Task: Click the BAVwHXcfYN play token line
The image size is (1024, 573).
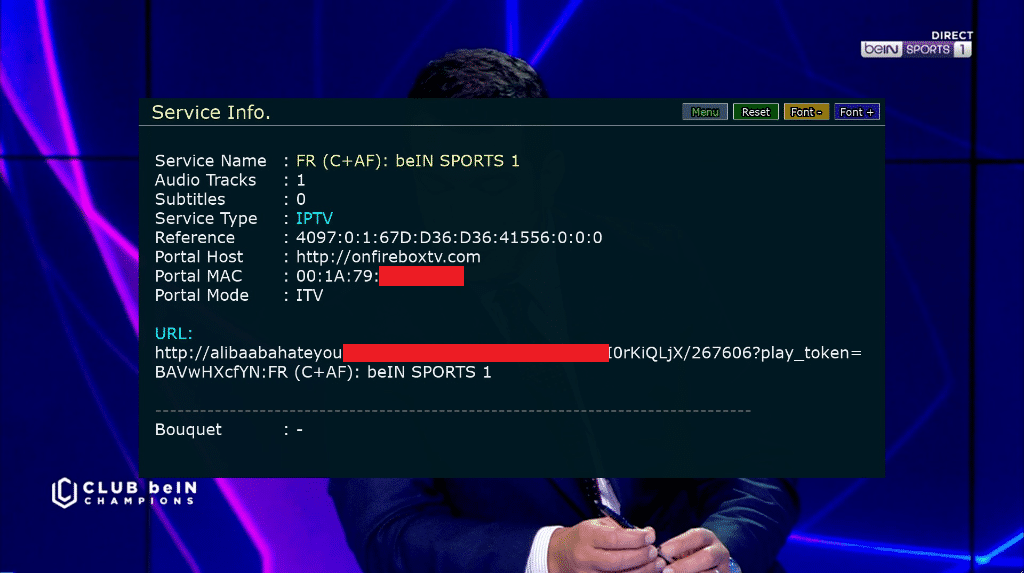Action: click(x=323, y=372)
